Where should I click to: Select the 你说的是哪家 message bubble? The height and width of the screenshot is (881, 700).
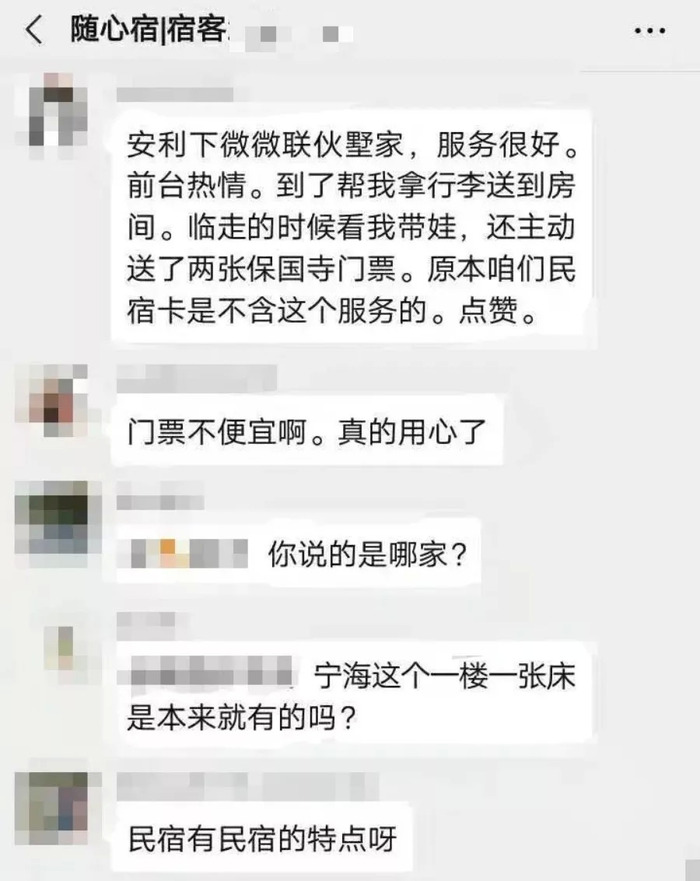(298, 553)
